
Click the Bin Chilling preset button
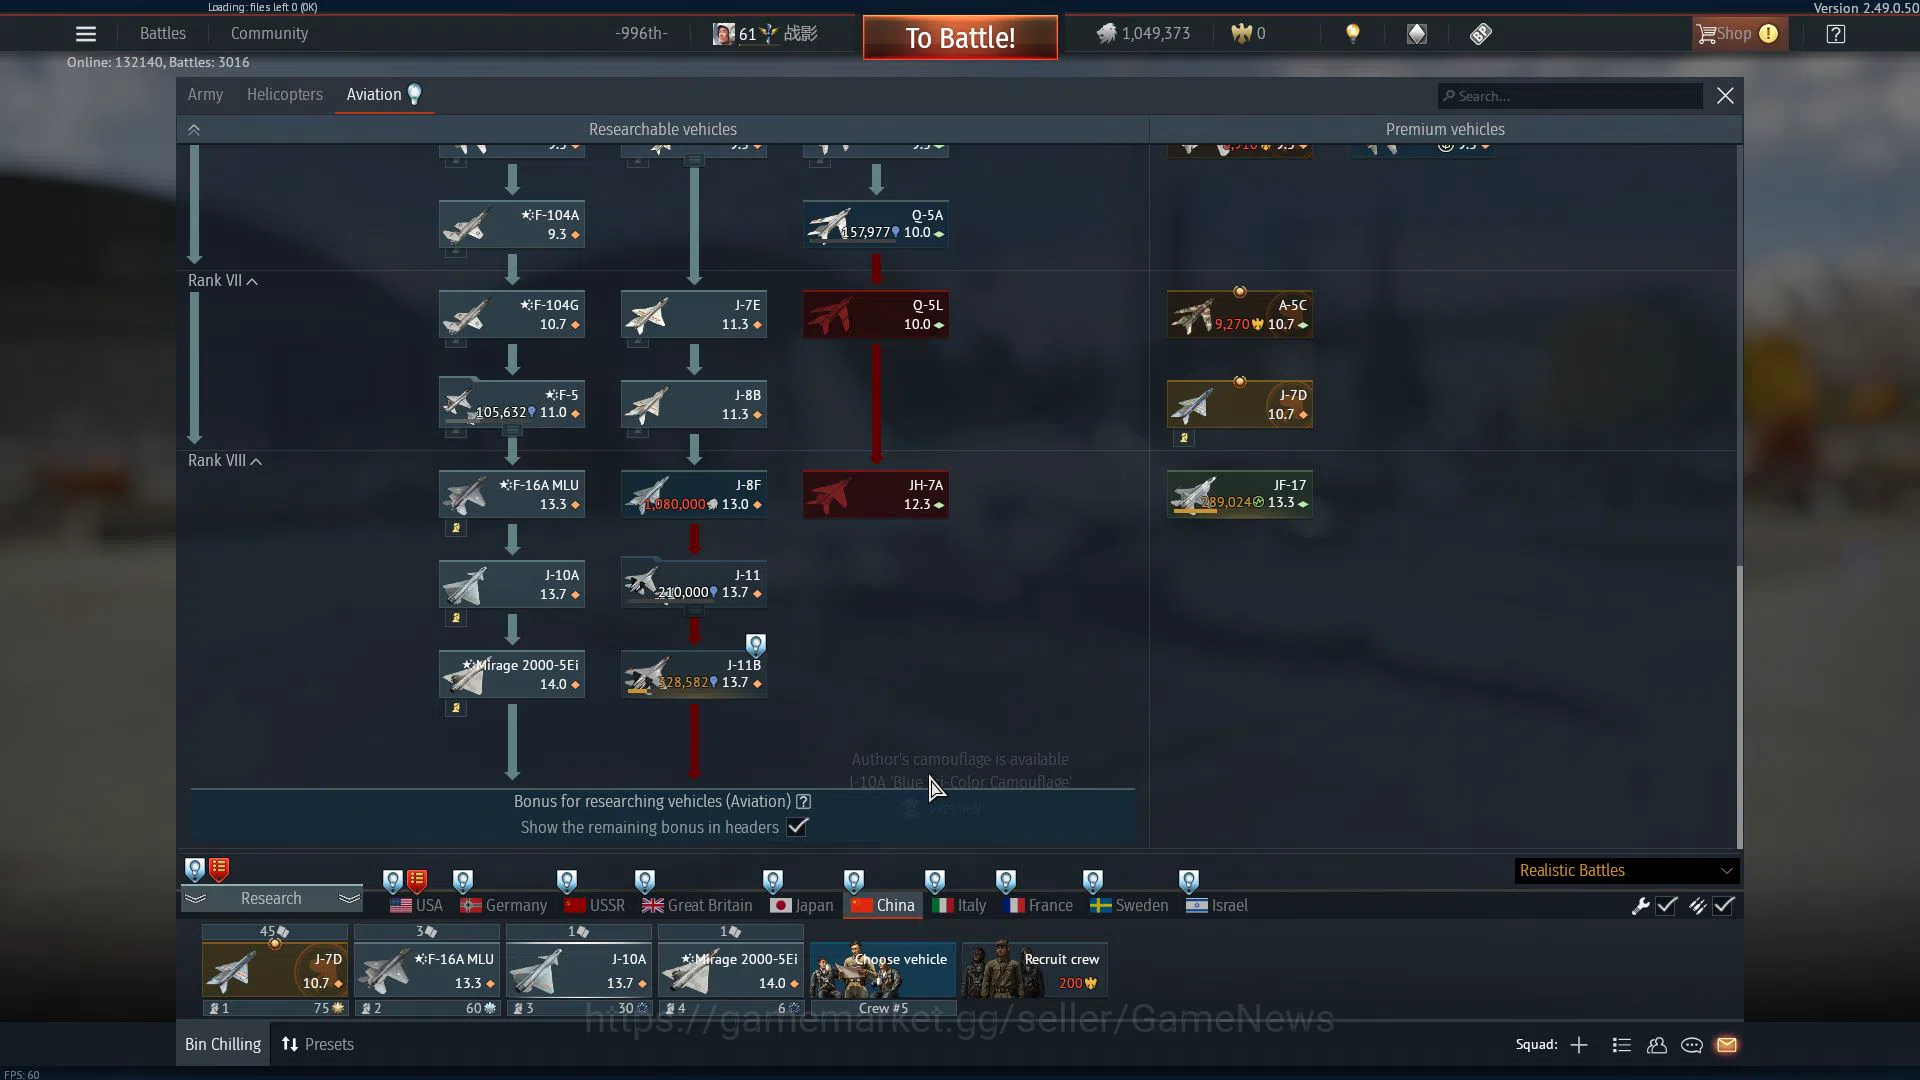pyautogui.click(x=223, y=1045)
